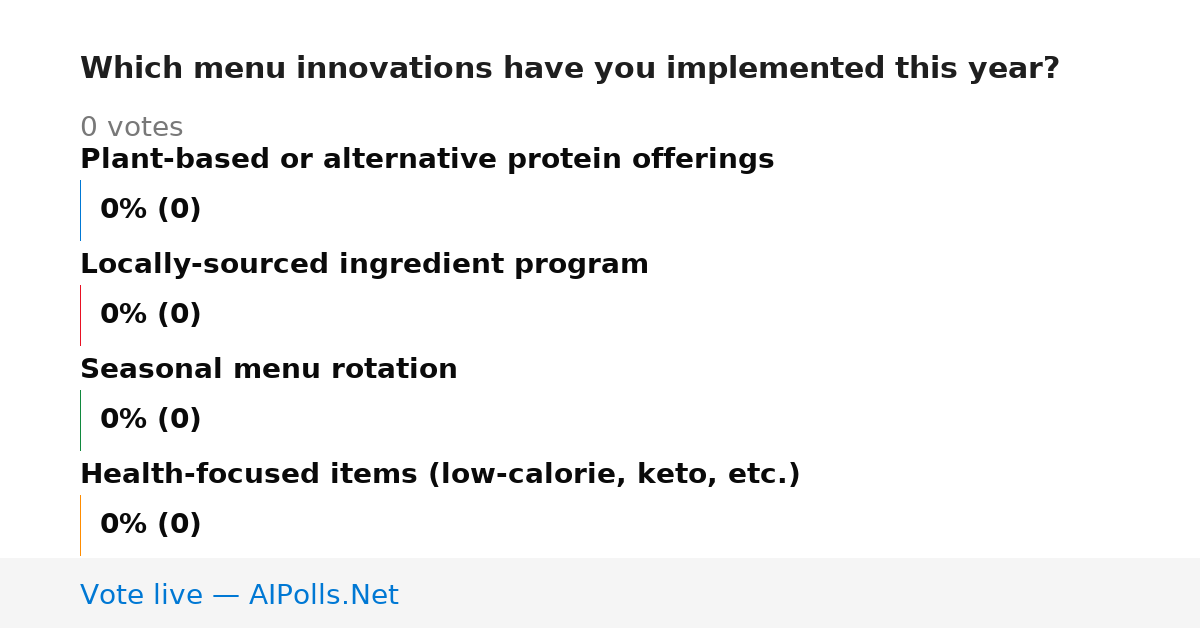Viewport: 1200px width, 628px height.
Task: Click the red bar under Locally-sourced option
Action: coord(80,315)
